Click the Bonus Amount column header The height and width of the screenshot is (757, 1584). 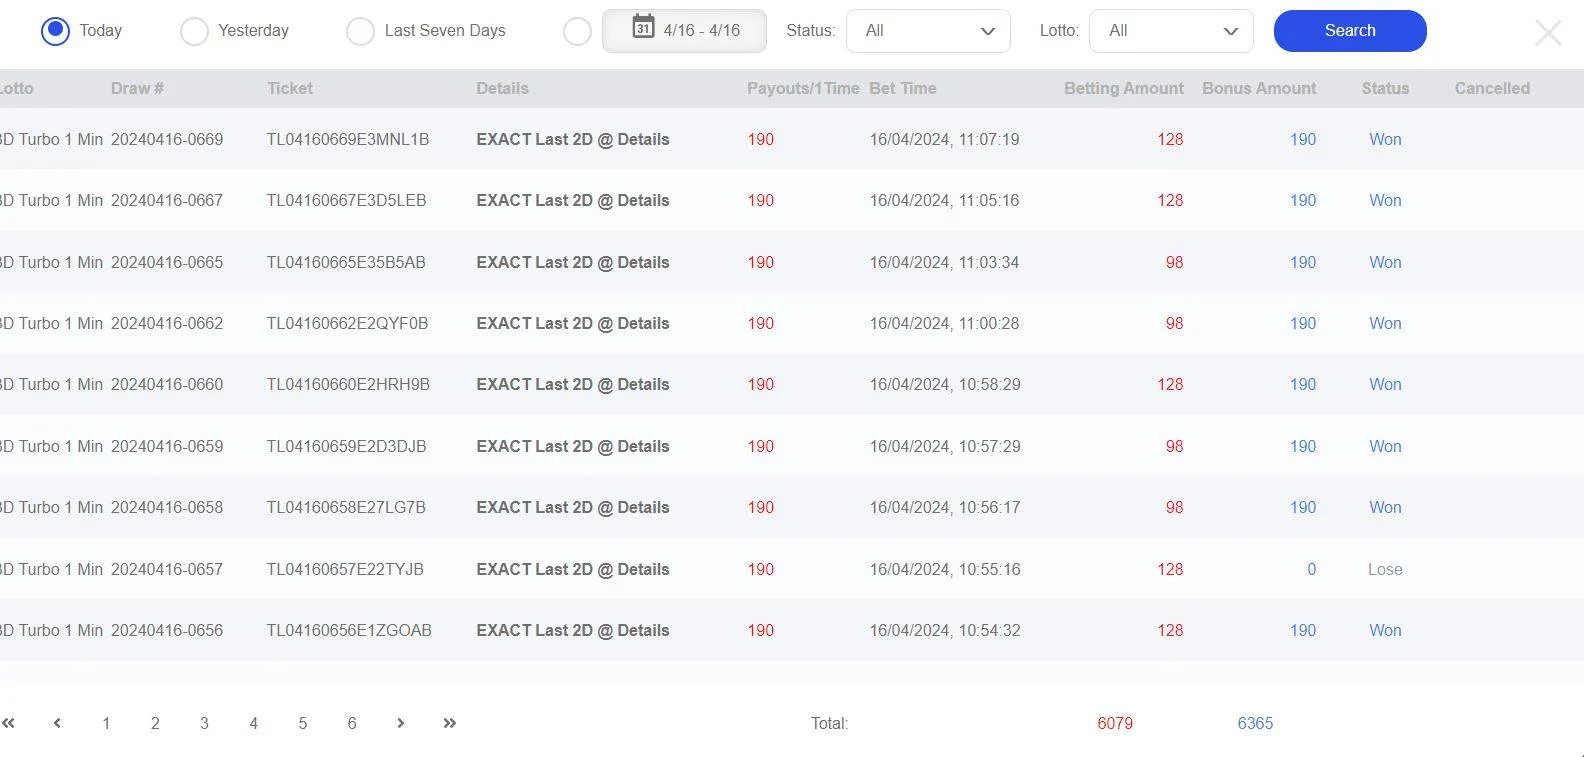pyautogui.click(x=1259, y=88)
